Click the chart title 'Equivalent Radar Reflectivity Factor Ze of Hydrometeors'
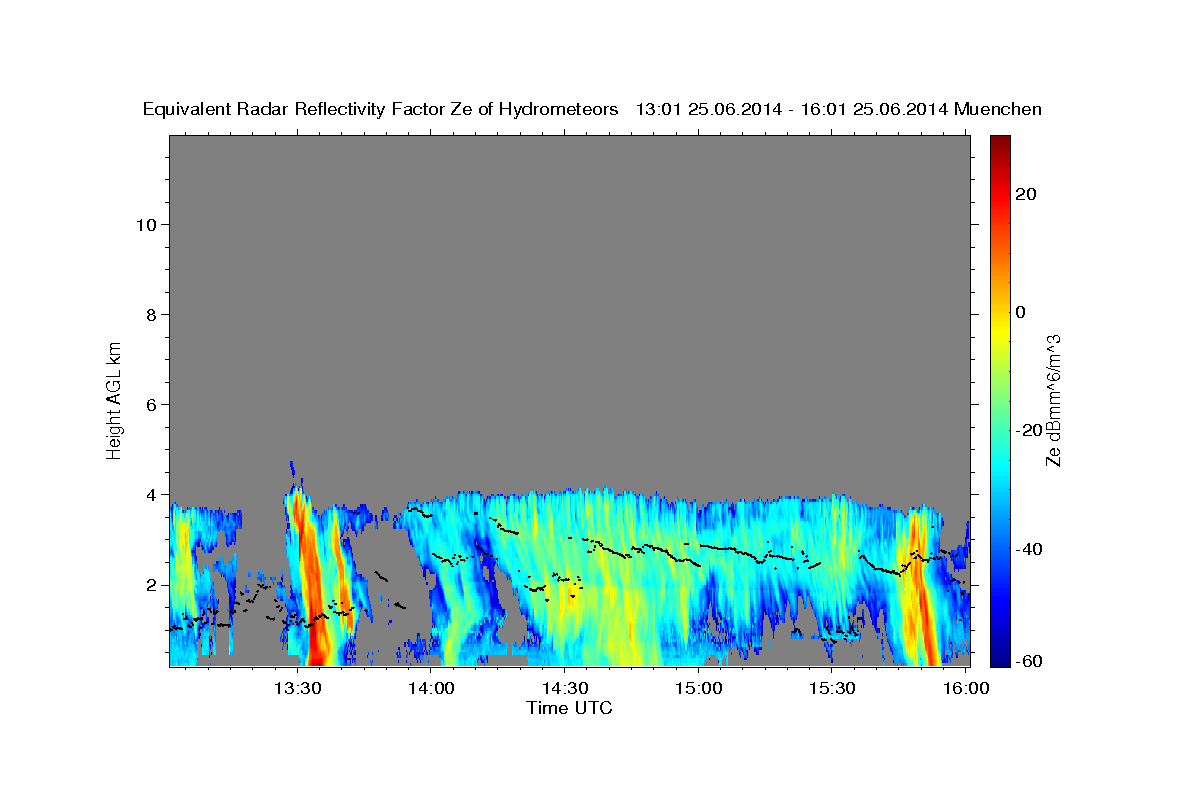Image resolution: width=1200 pixels, height=800 pixels. pos(381,110)
